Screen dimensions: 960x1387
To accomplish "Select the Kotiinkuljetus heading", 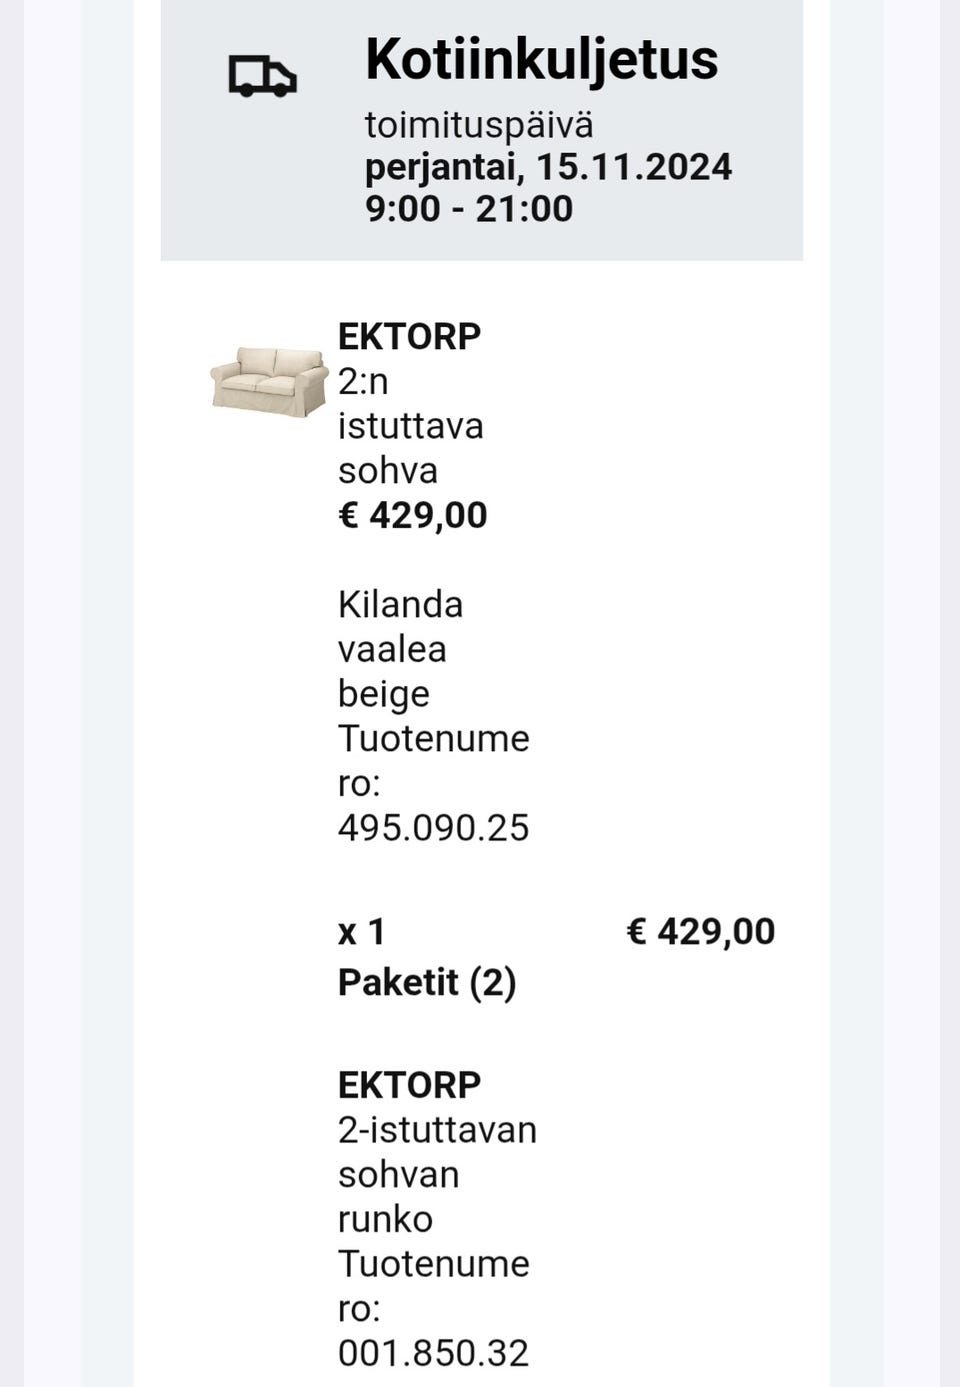I will coord(541,59).
